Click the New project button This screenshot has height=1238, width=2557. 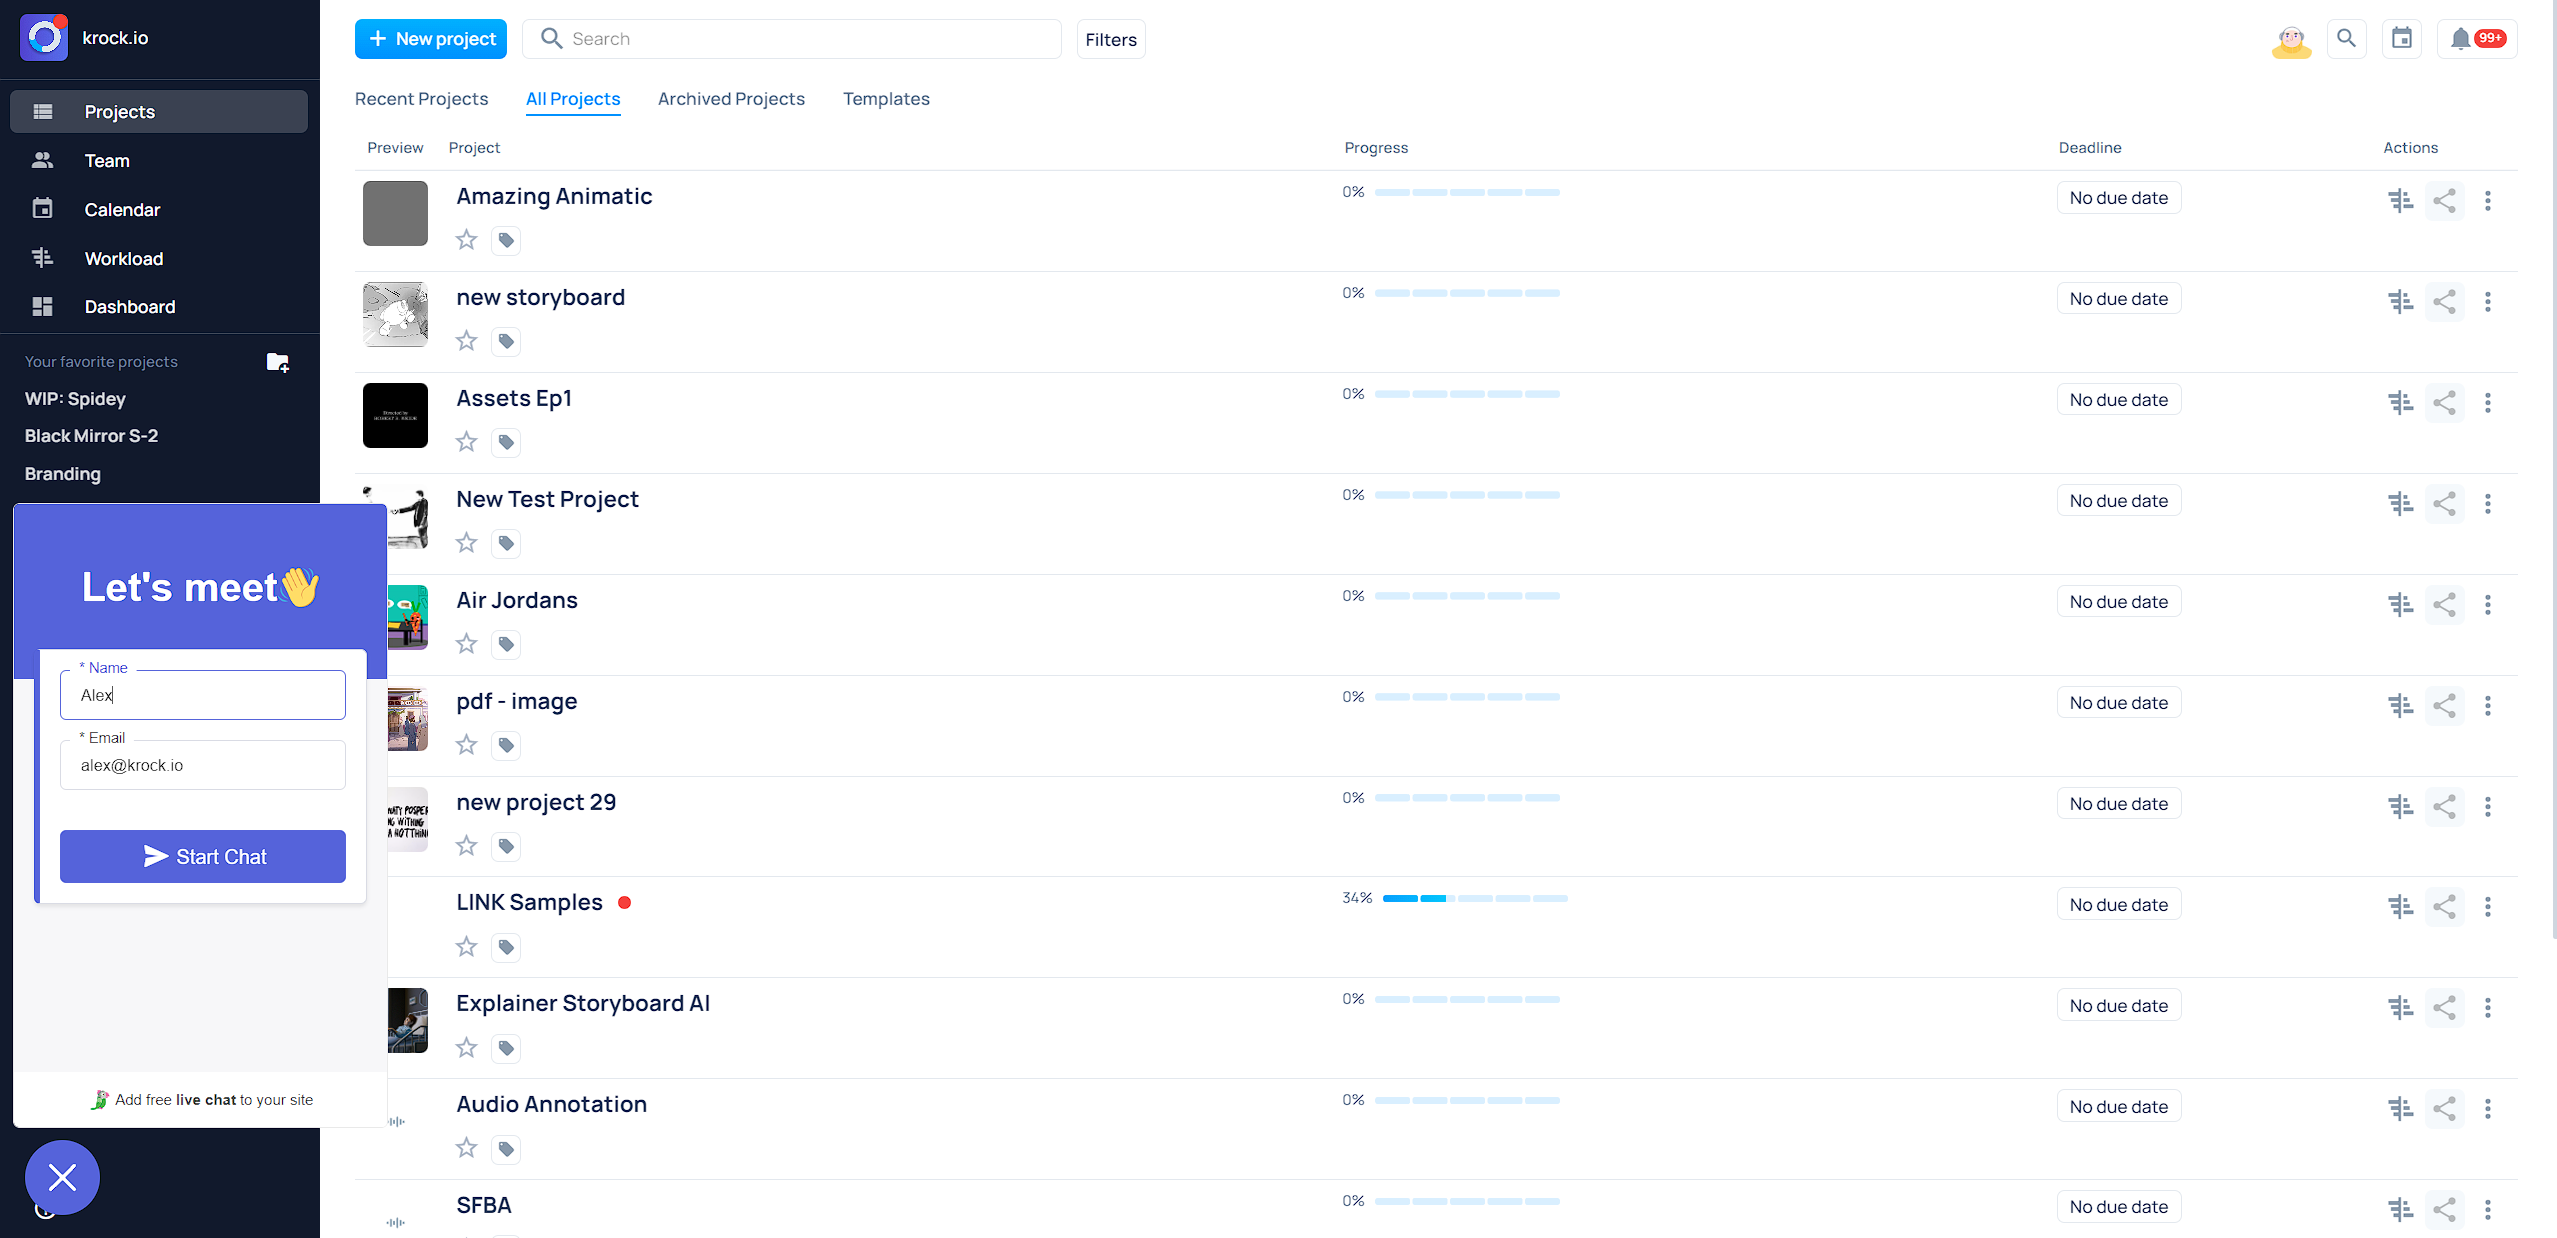tap(431, 38)
